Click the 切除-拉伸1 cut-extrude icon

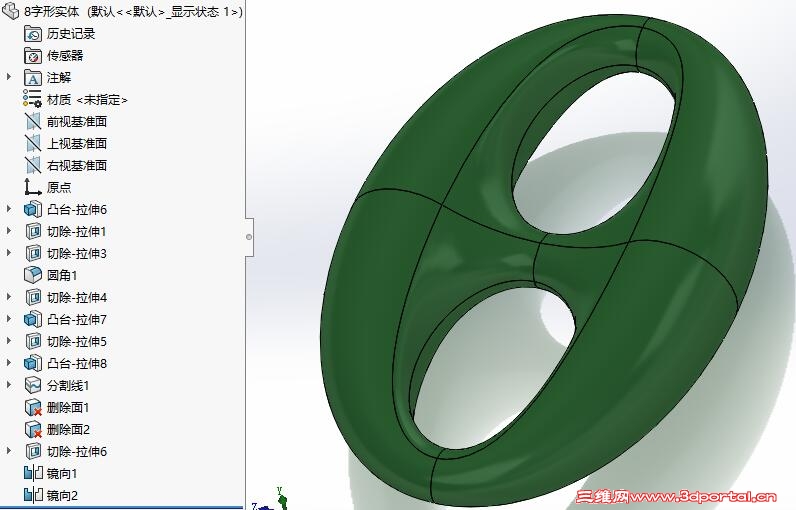33,231
